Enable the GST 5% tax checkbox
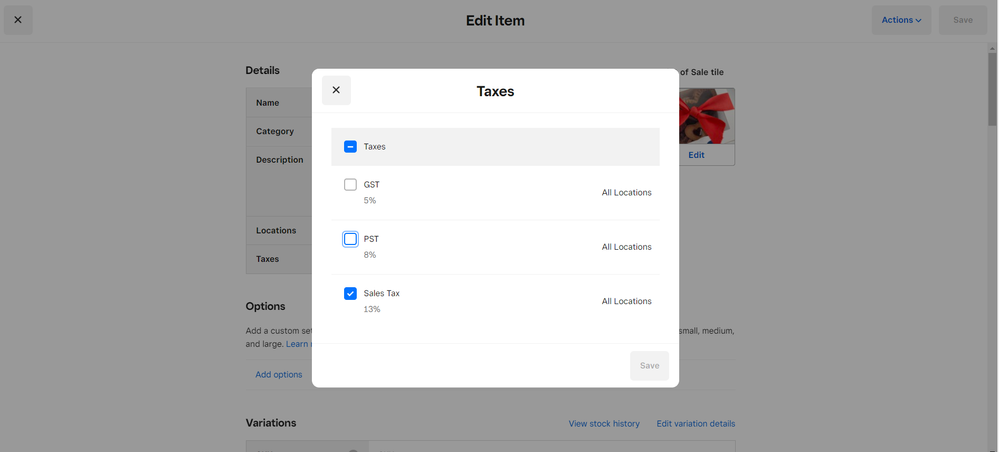 tap(350, 185)
